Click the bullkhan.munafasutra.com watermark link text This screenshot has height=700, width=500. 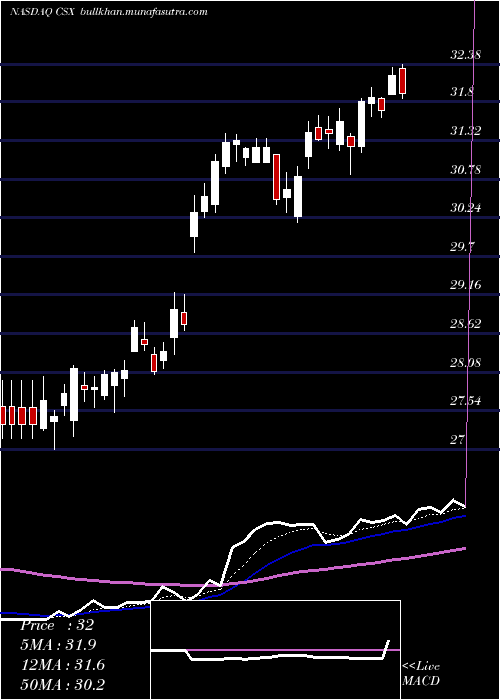pos(143,12)
